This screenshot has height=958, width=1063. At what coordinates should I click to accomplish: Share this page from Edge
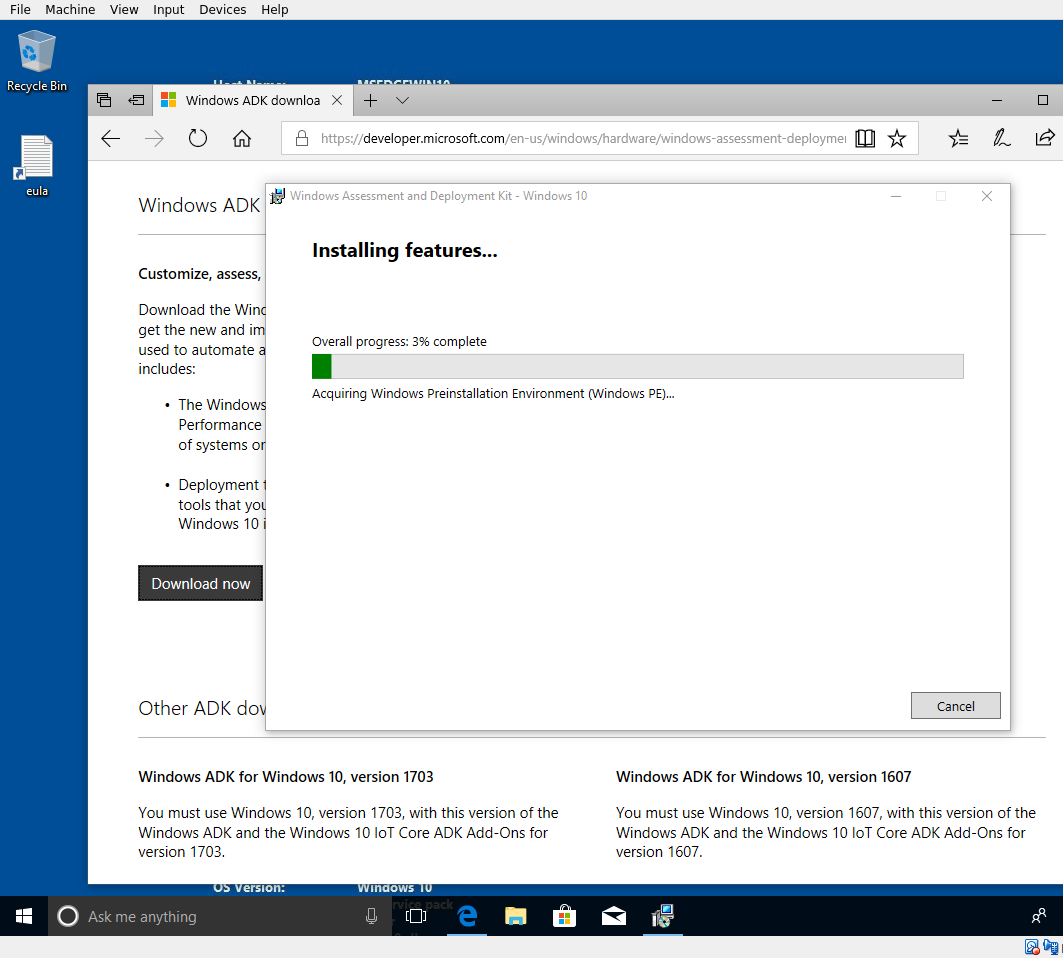coord(1045,138)
